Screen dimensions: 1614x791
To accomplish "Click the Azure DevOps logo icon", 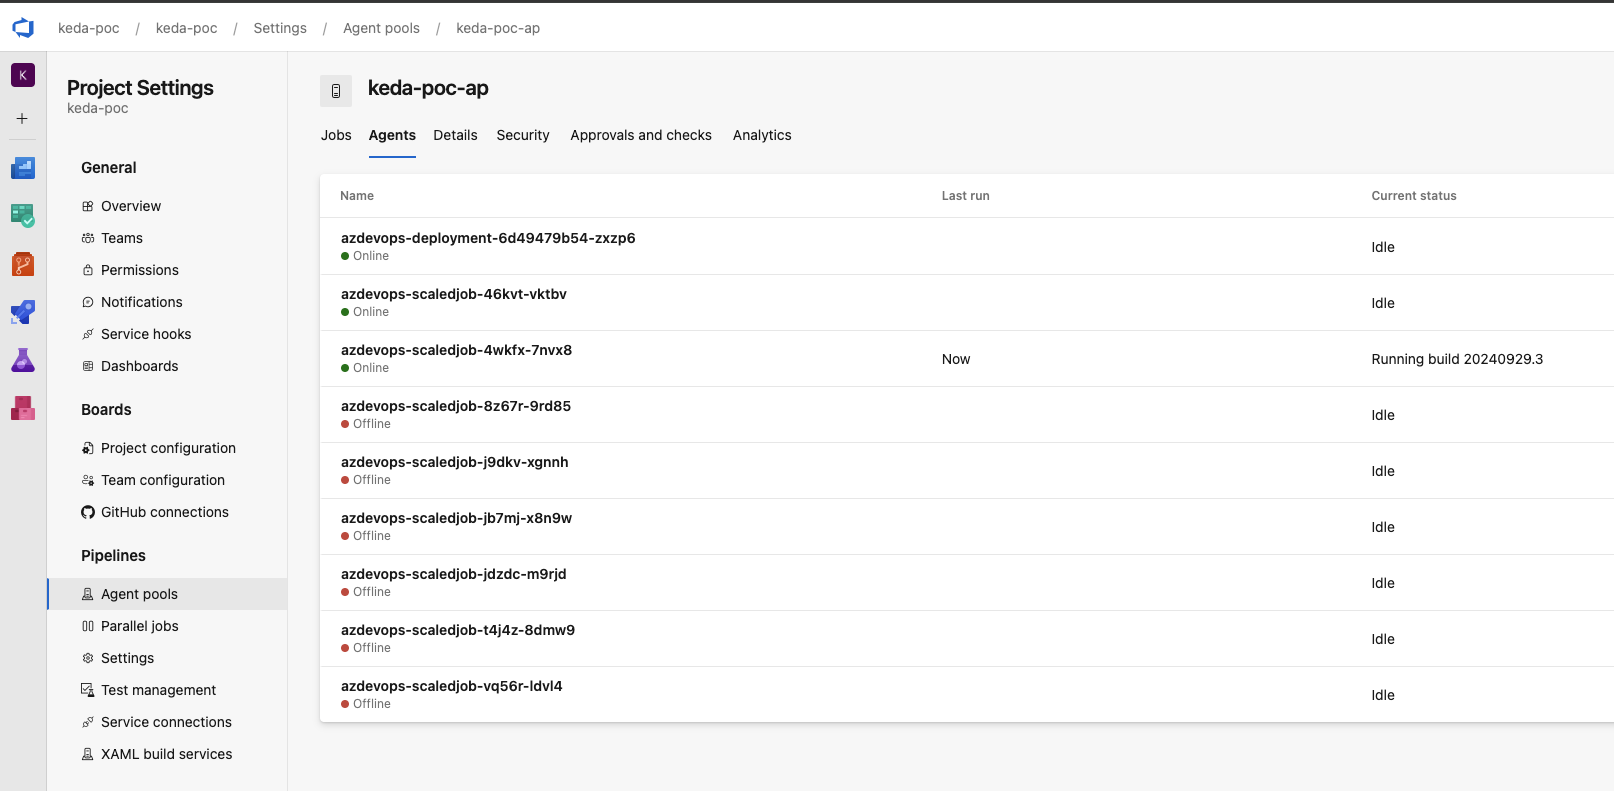I will click(x=23, y=28).
